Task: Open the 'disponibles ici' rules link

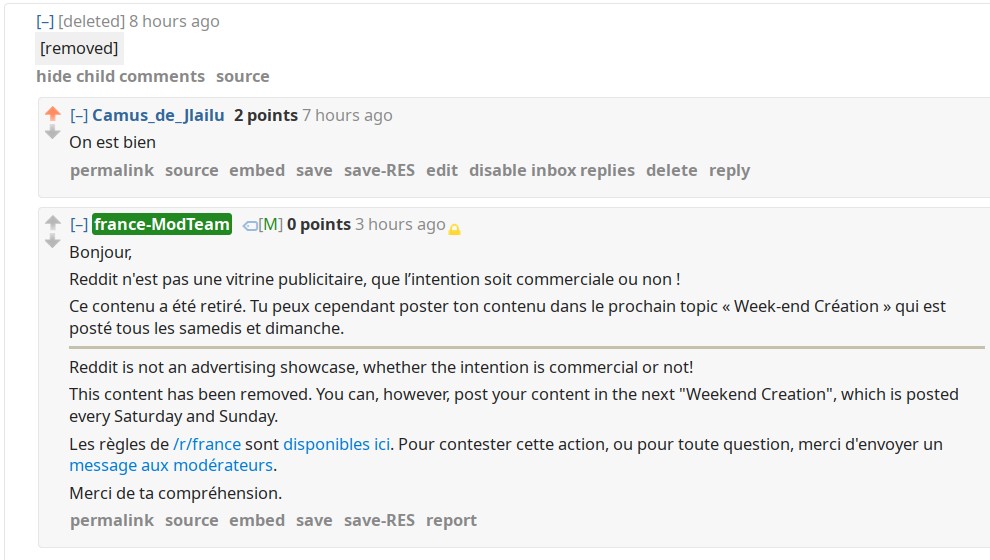Action: coord(337,444)
